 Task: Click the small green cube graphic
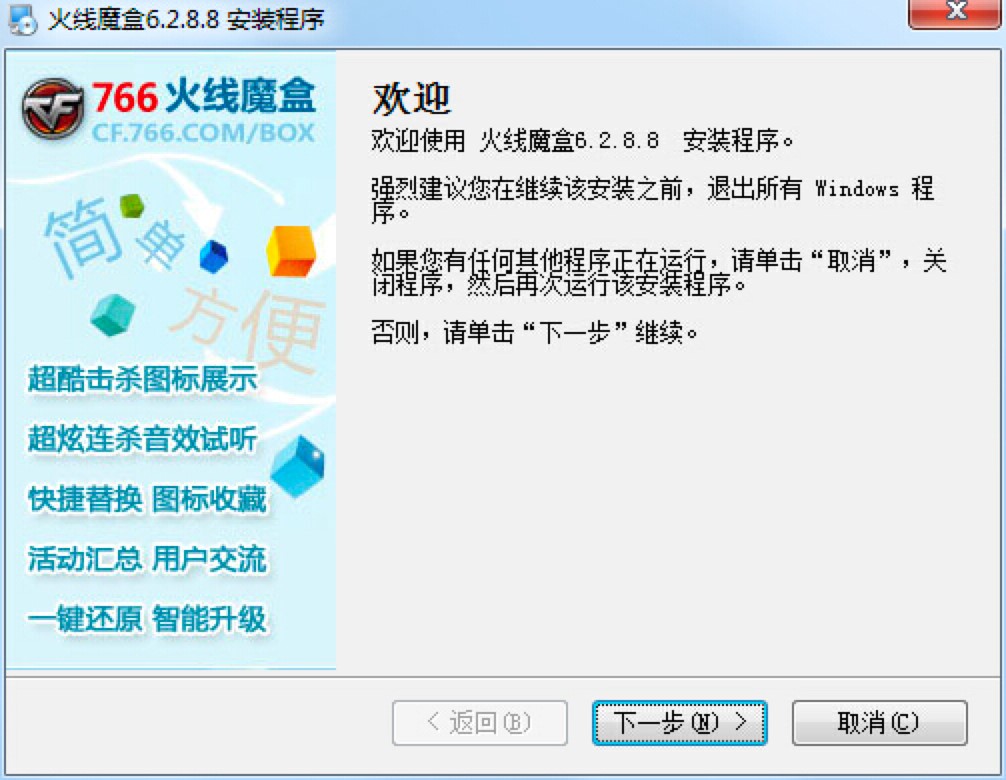coord(132,207)
